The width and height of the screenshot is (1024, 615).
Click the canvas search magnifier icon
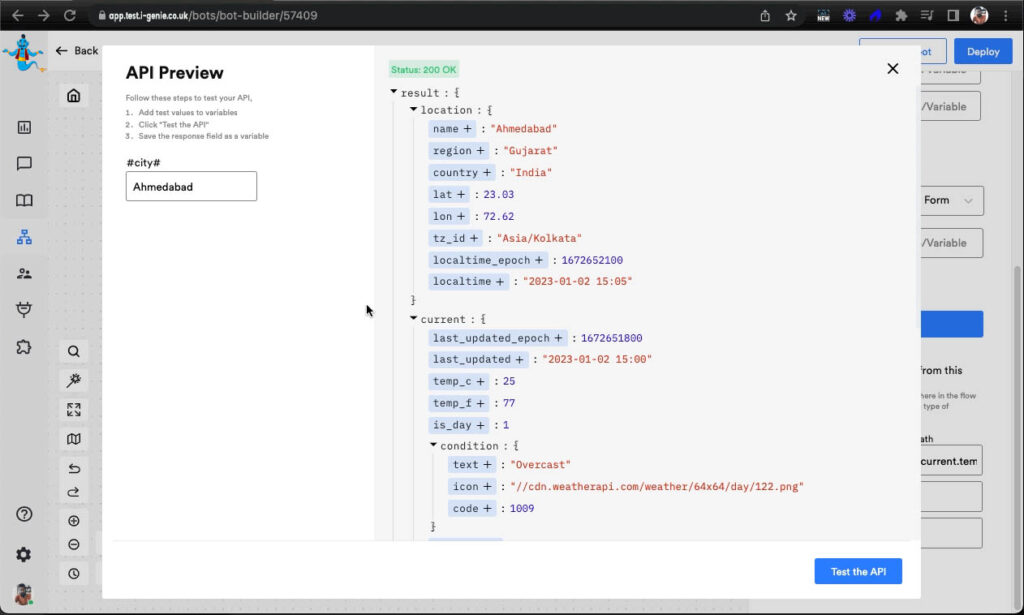[x=74, y=352]
